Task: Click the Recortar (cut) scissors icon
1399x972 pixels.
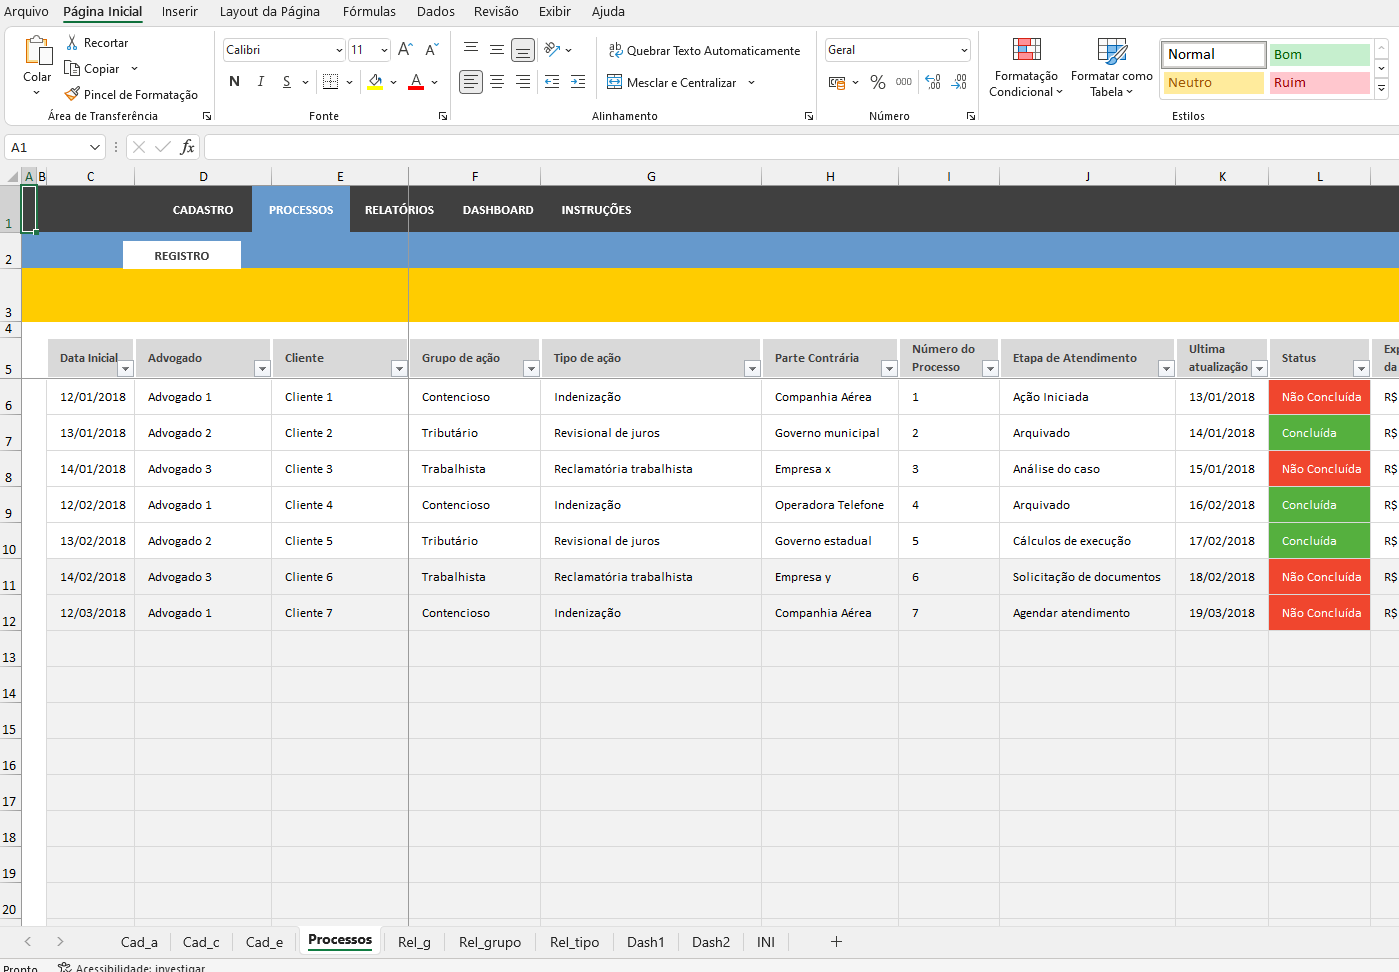Action: point(72,43)
